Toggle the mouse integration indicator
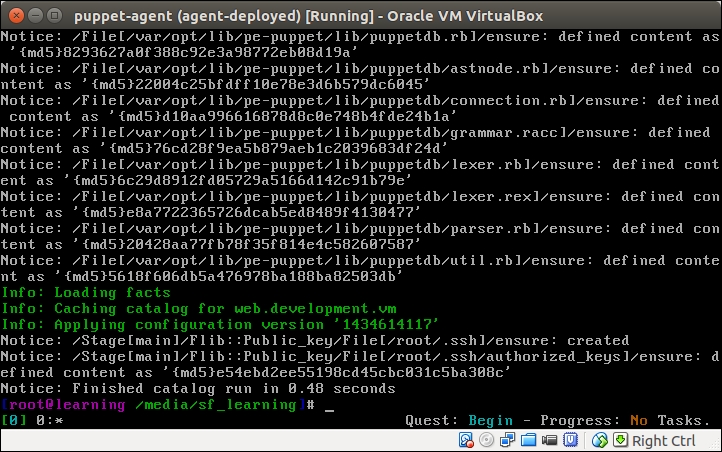722x452 pixels. (599, 440)
